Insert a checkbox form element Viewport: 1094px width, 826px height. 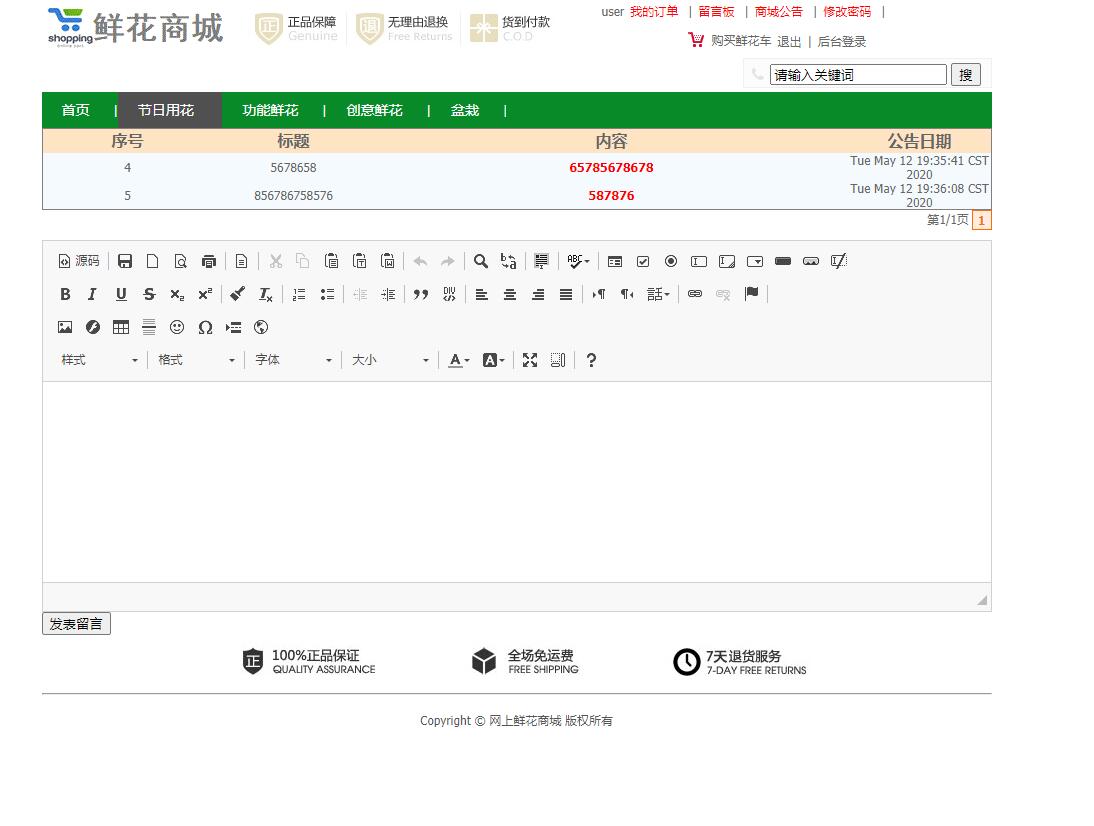click(x=643, y=261)
